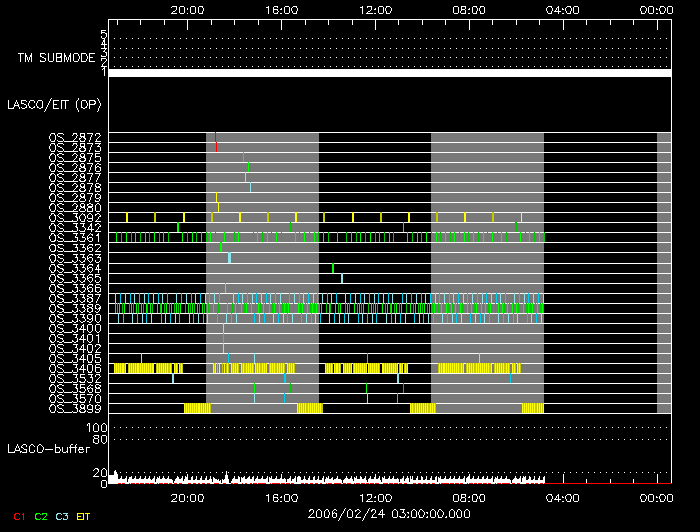The image size is (700, 532).
Task: Click the bottom axis 08:00 label
Action: click(x=469, y=498)
